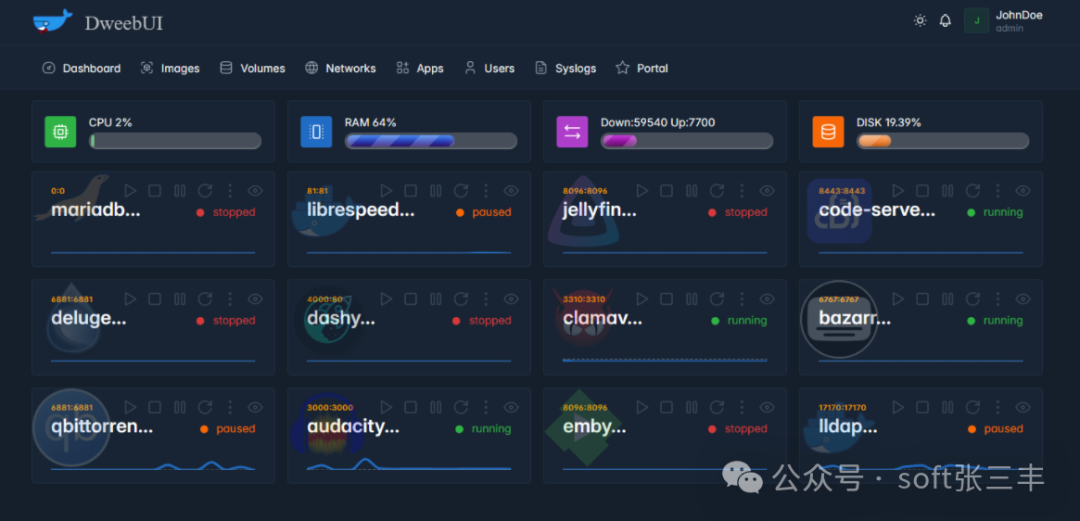Screen dimensions: 1080x521
Task: Open the three-dot menu on emby card
Action: coord(742,407)
